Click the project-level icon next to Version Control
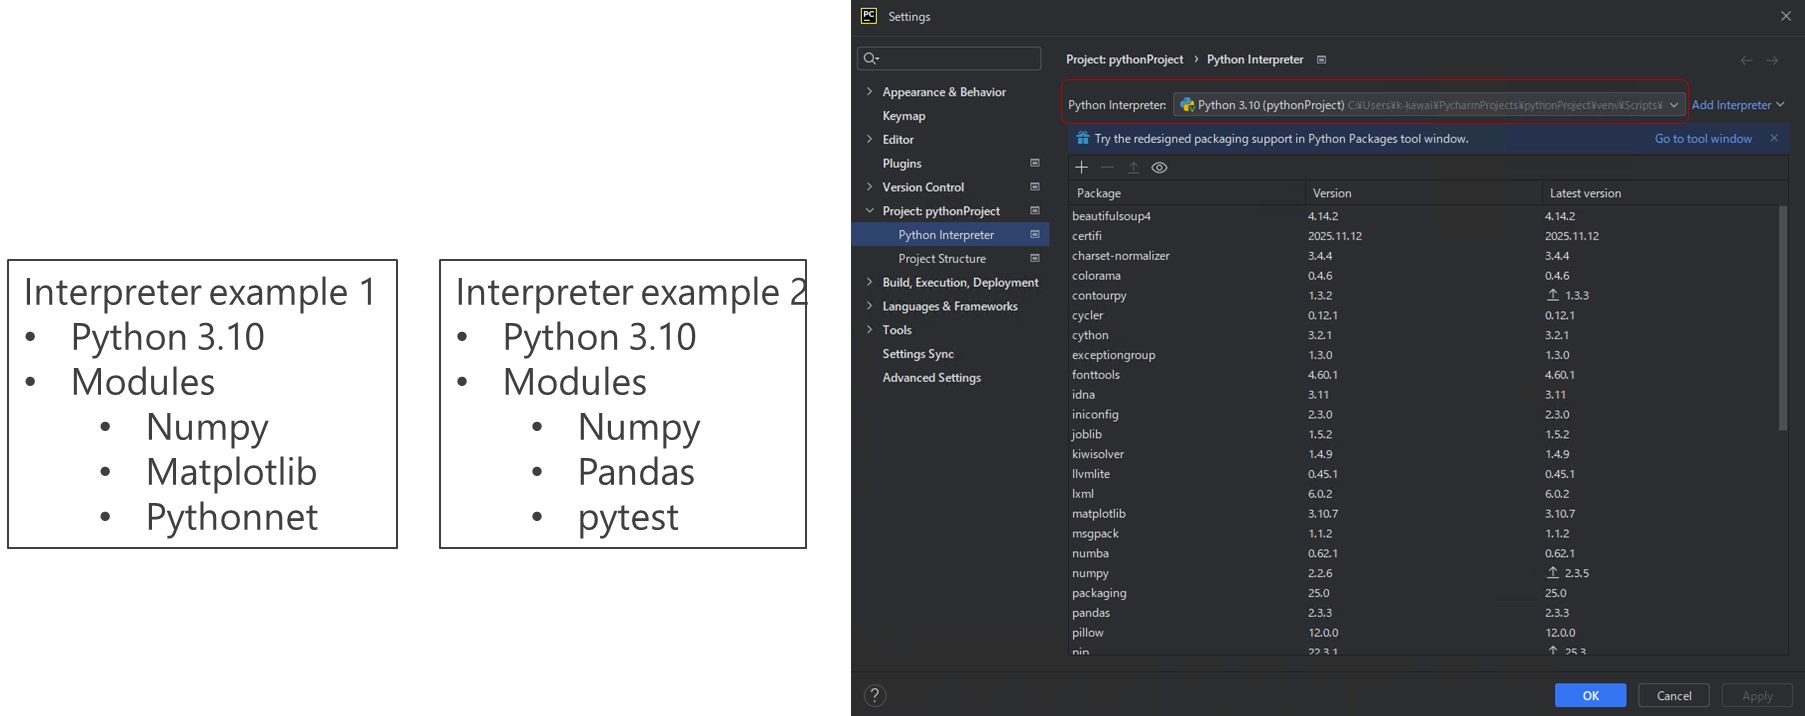 (x=1035, y=187)
